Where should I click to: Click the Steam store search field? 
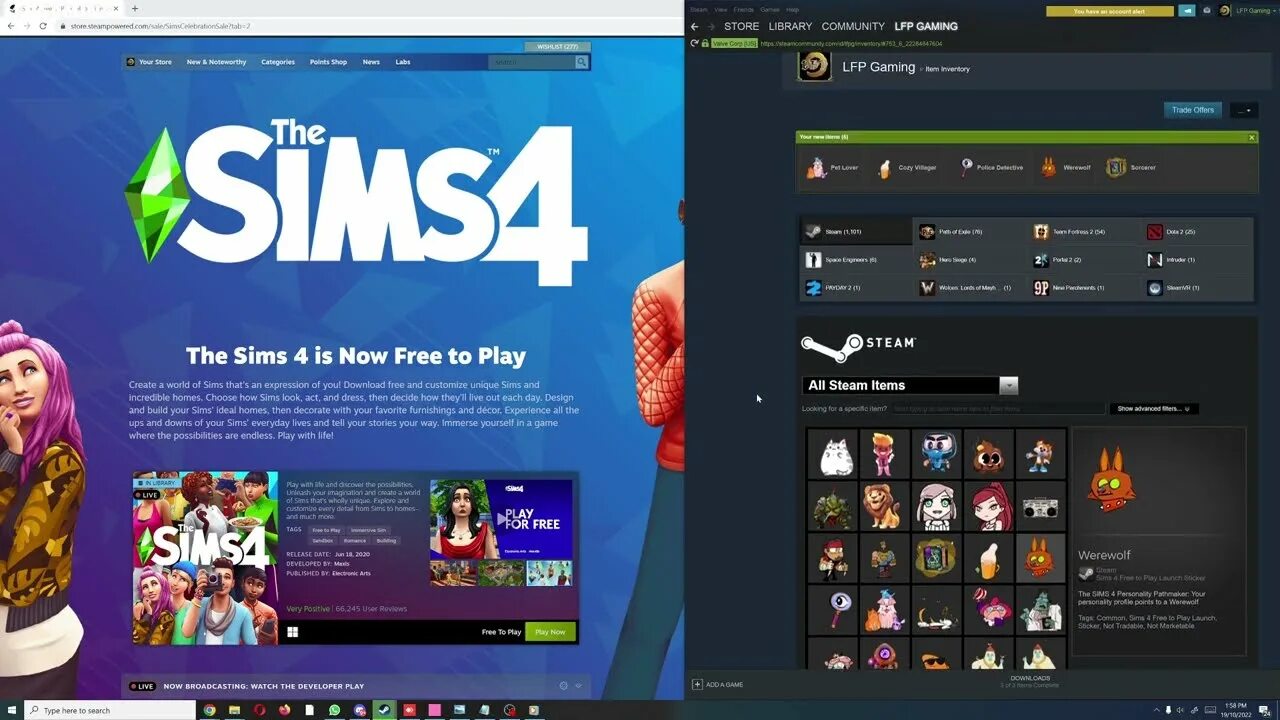point(531,62)
